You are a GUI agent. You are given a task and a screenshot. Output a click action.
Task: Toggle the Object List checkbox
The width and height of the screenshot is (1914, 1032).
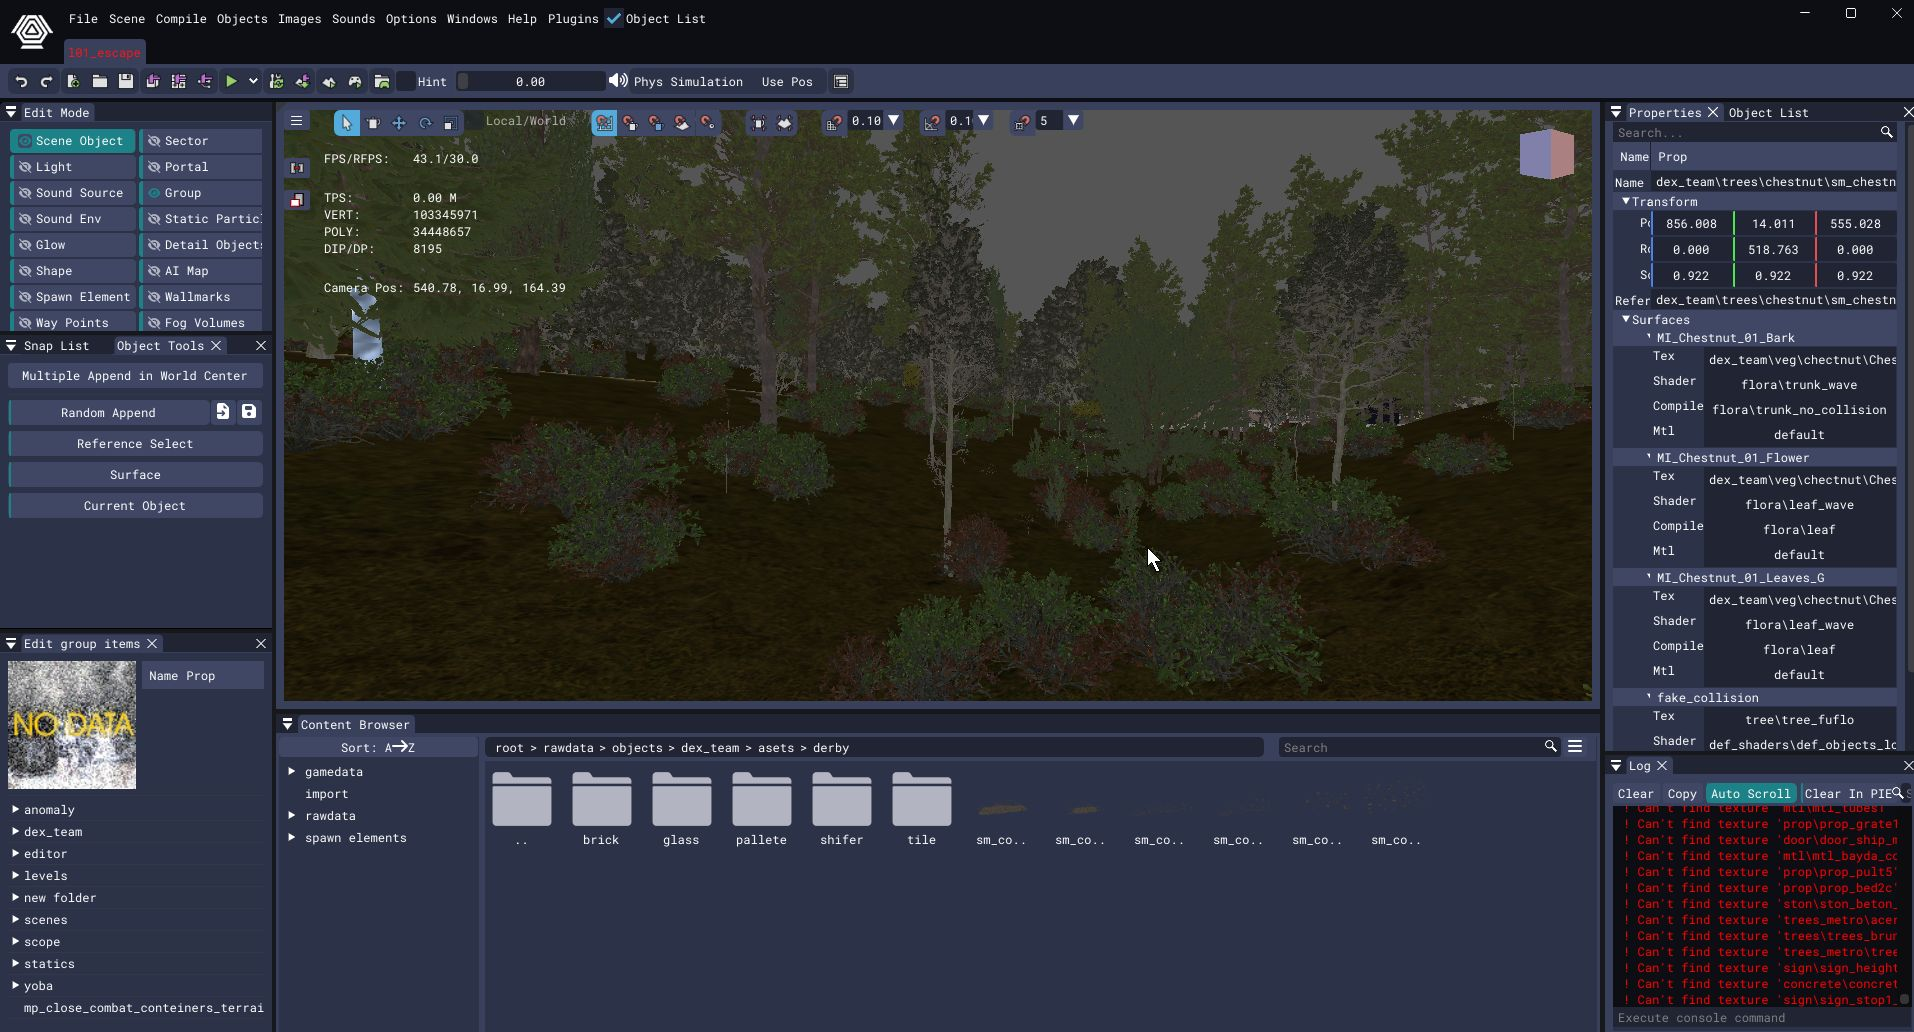point(614,18)
